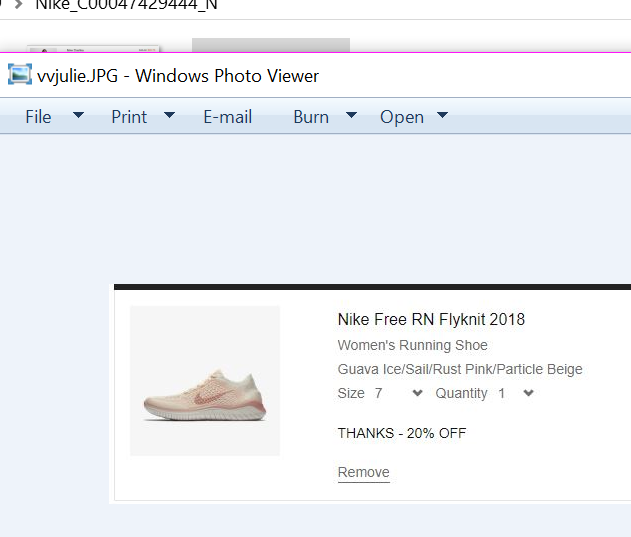The width and height of the screenshot is (631, 537).
Task: Open the Print menu
Action: (x=129, y=117)
